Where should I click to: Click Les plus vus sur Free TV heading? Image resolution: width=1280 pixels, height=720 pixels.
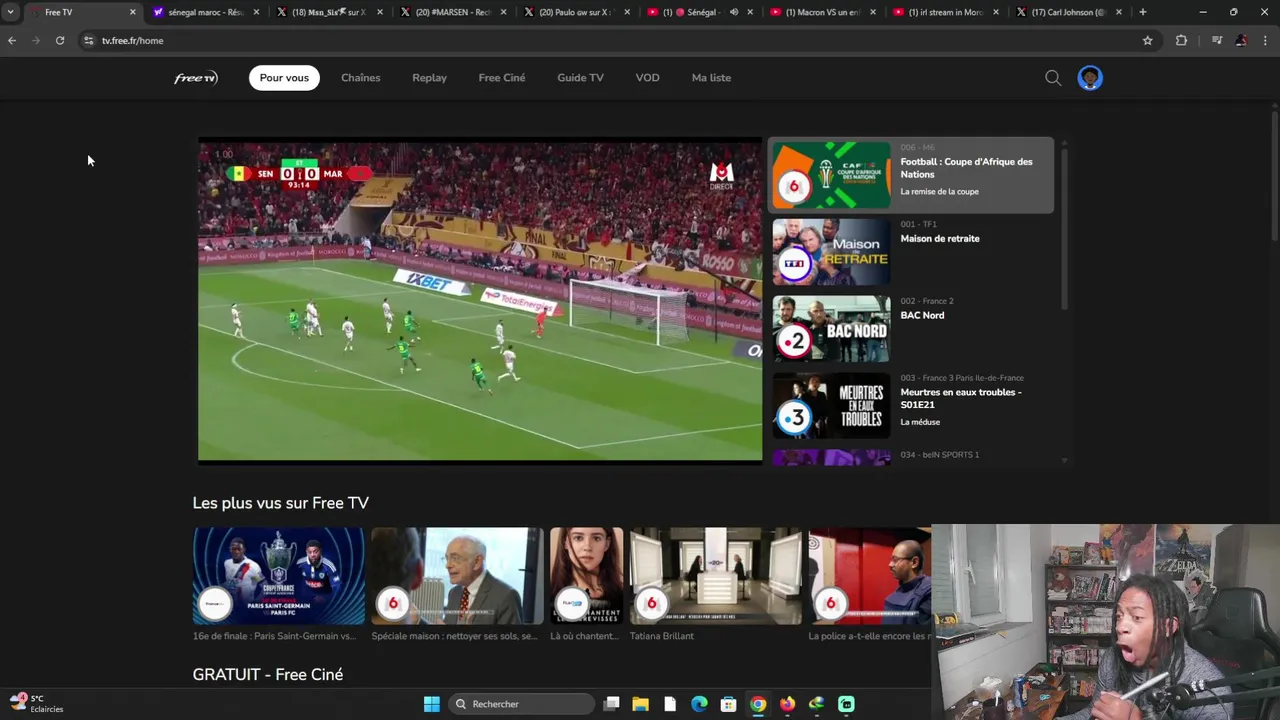(x=281, y=503)
